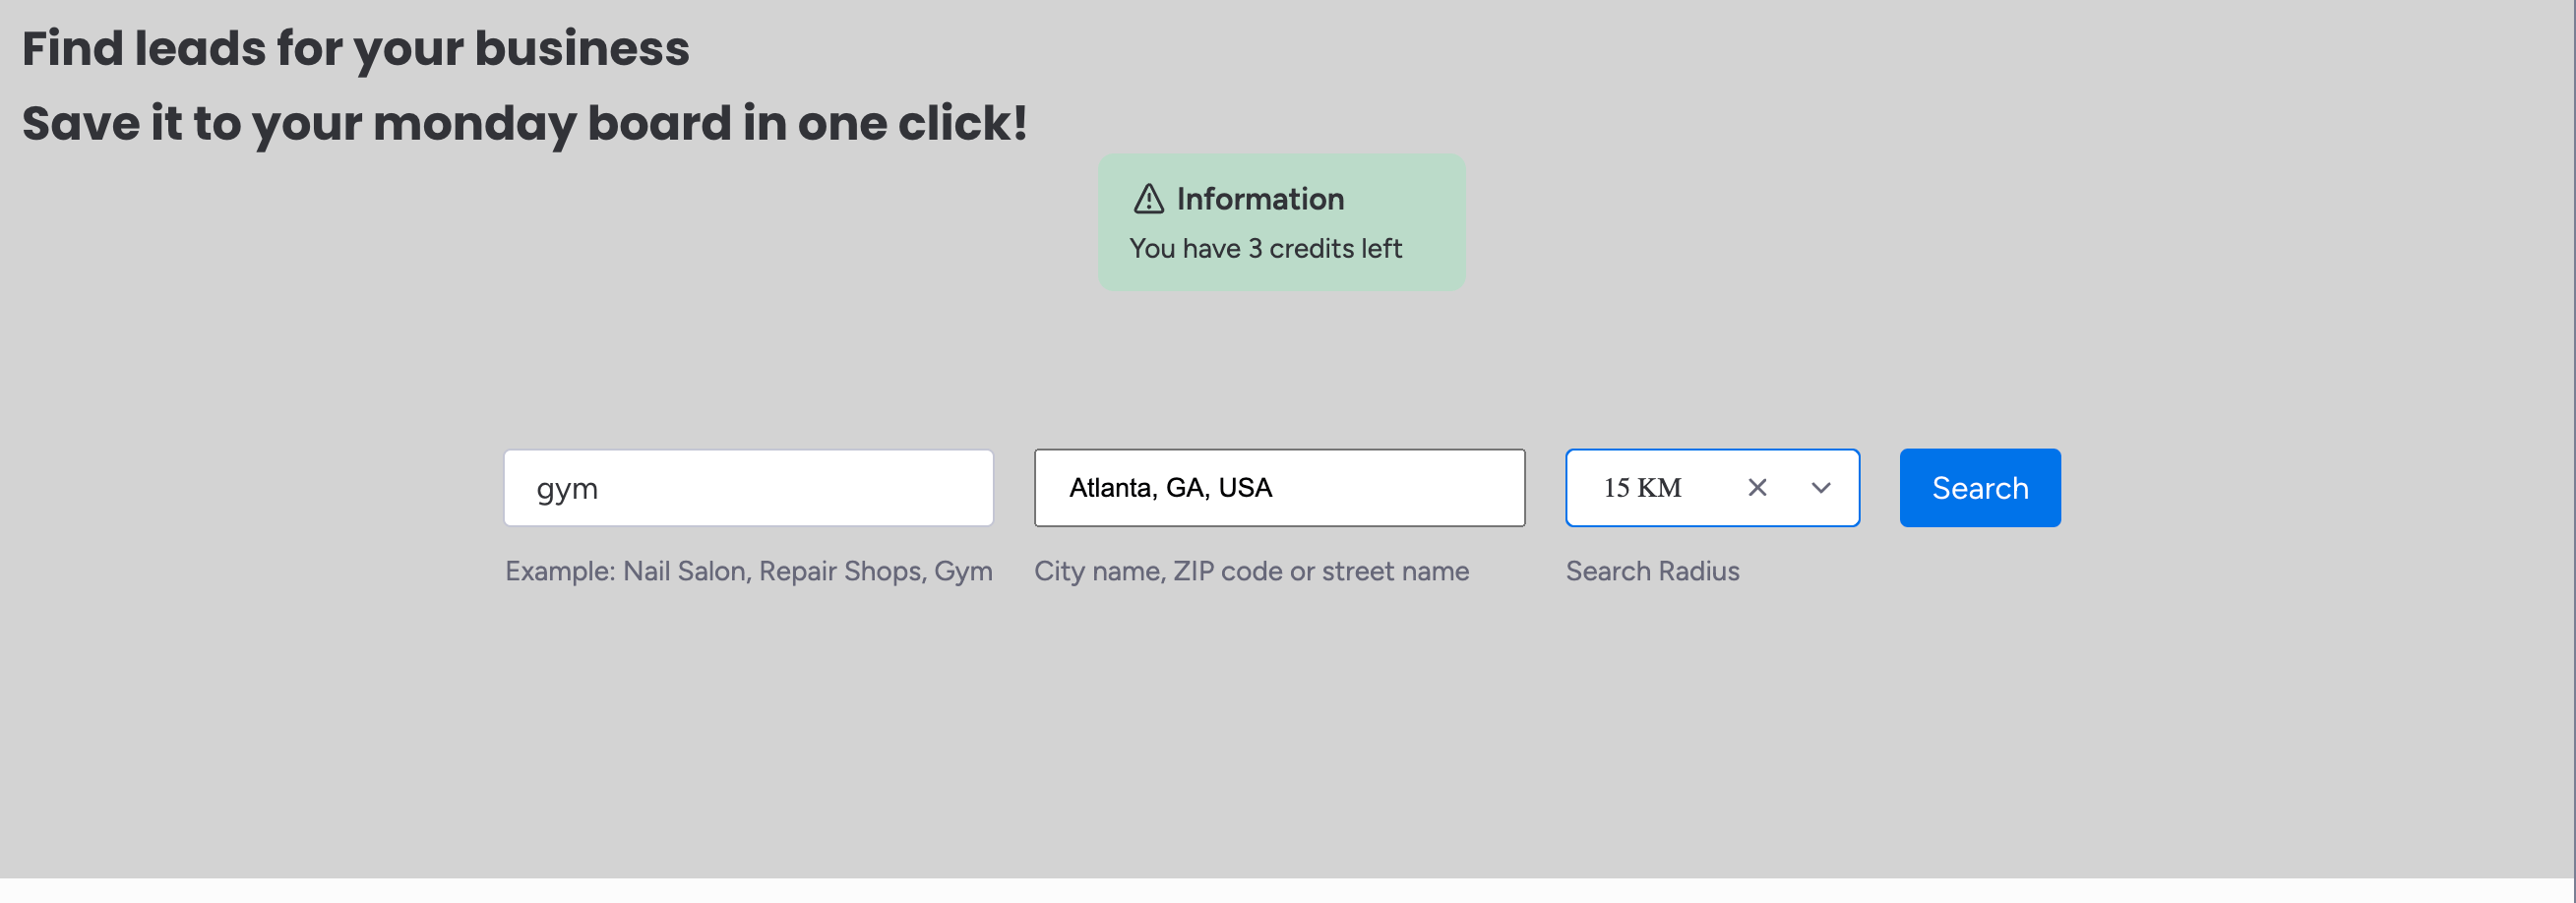Screen dimensions: 2576x903
Task: Click the word 'Gym' in the example hint
Action: click(x=963, y=571)
